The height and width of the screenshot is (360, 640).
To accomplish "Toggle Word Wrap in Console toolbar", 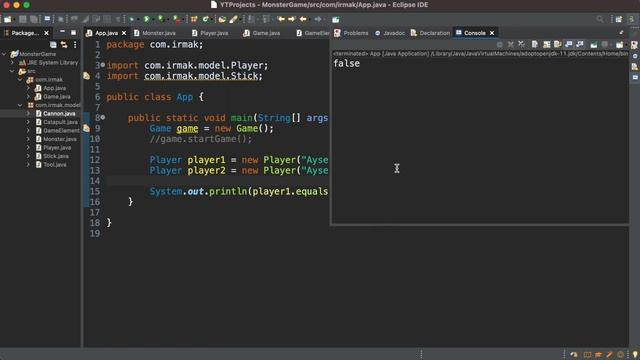I will pos(558,44).
